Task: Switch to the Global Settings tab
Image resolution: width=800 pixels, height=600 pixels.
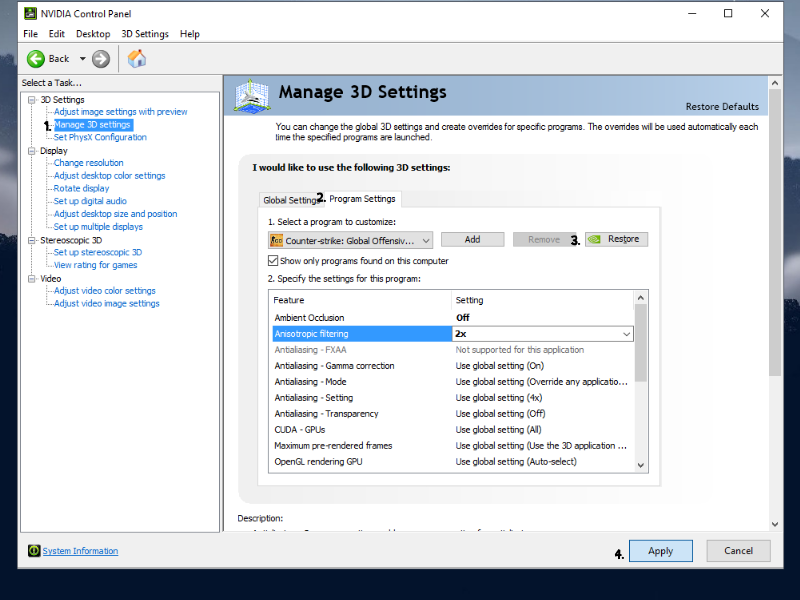Action: click(x=290, y=200)
